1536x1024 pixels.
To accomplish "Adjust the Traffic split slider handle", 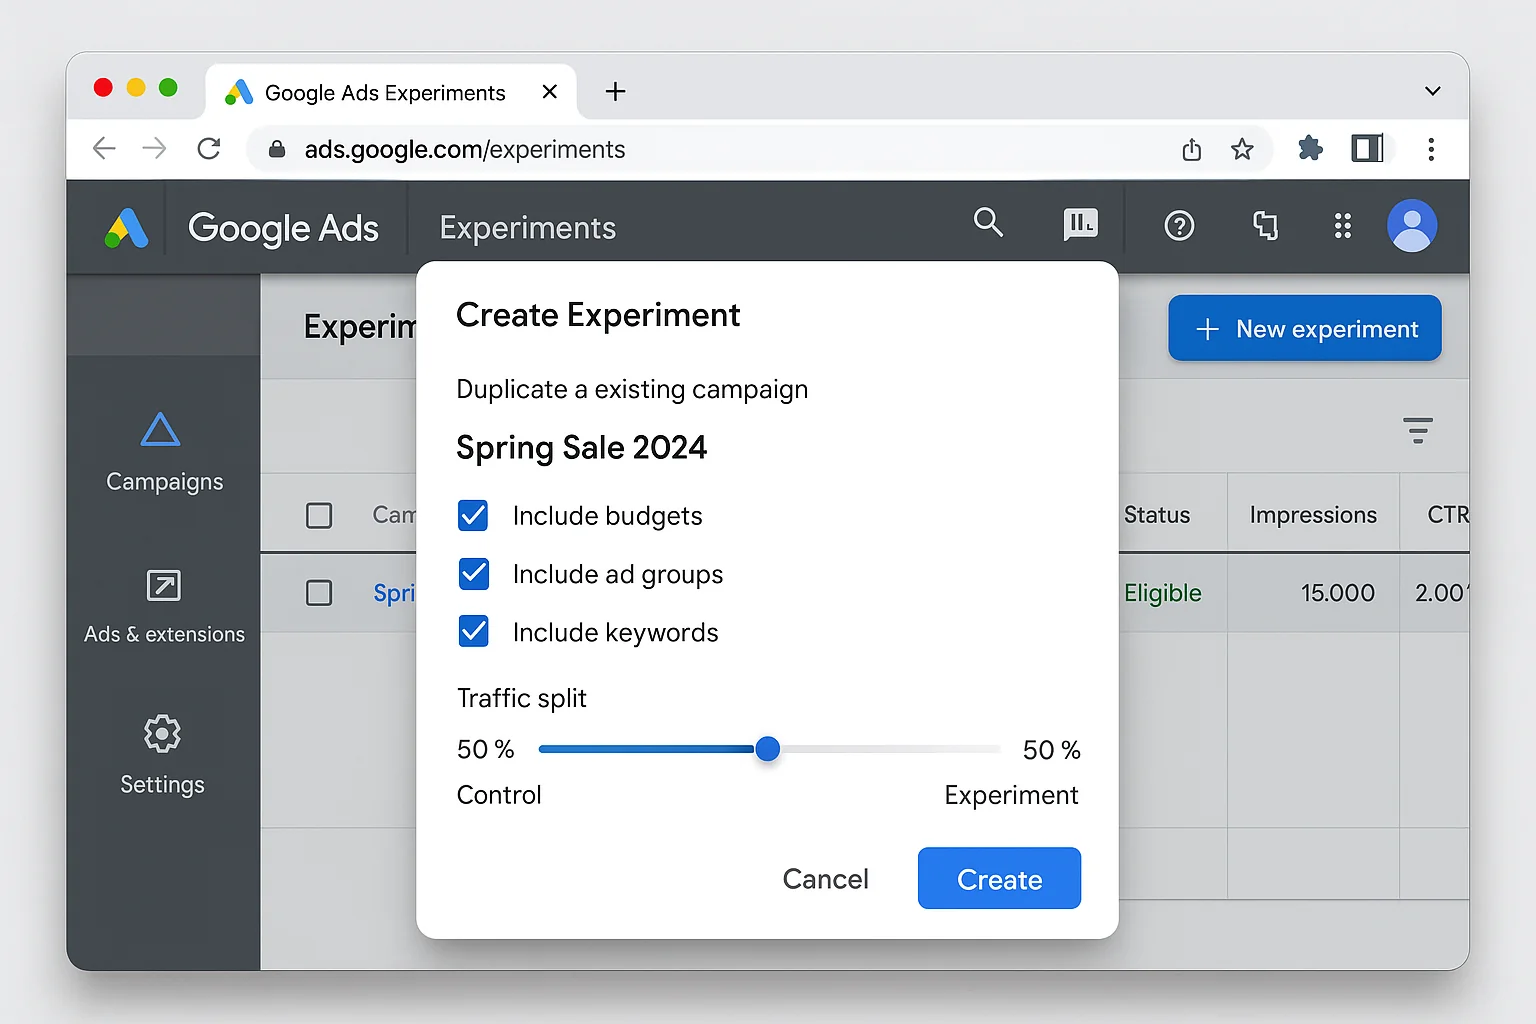I will pos(767,749).
